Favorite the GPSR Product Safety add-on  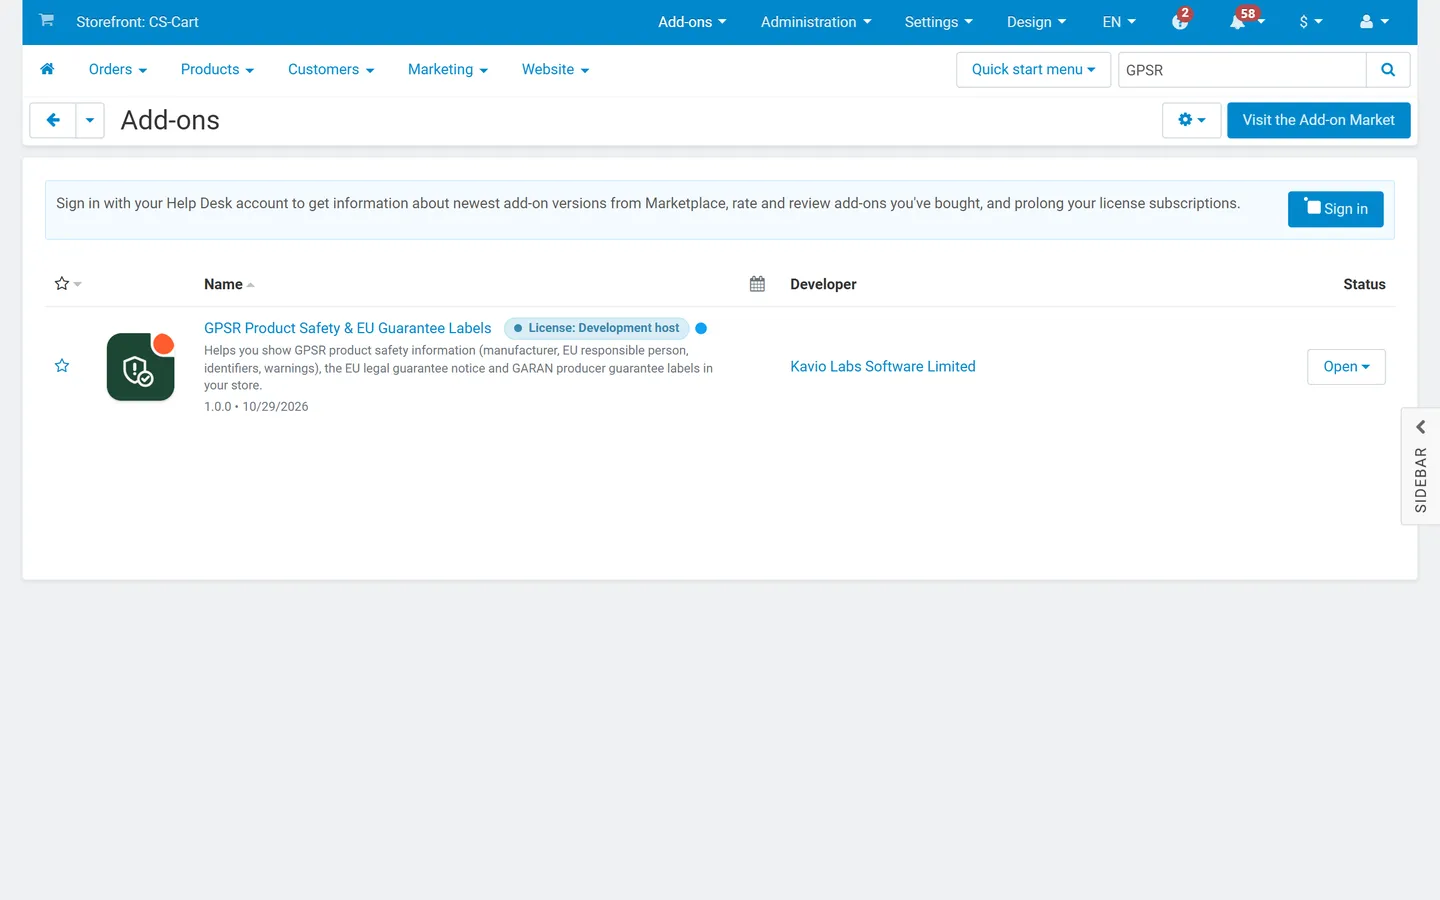point(62,366)
